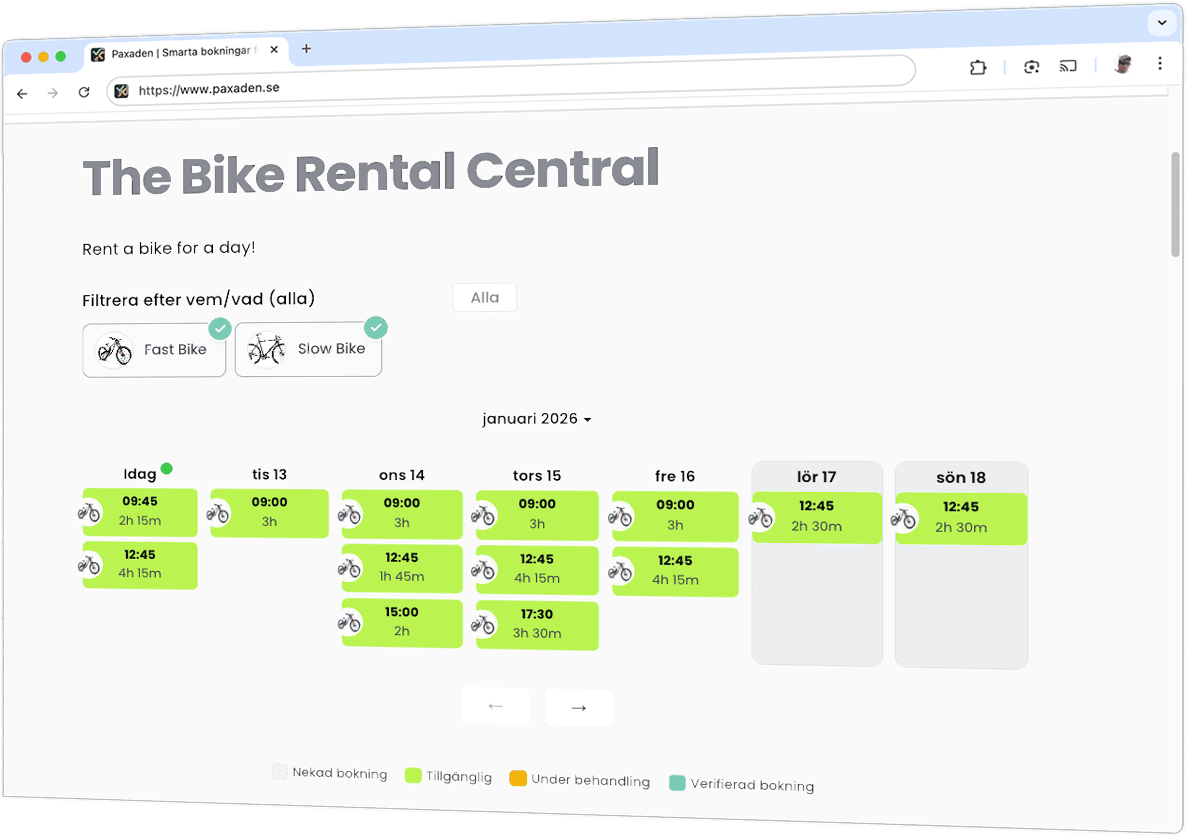The image size is (1186, 836).
Task: Click the bike icon on today's 09:45 slot
Action: 91,511
